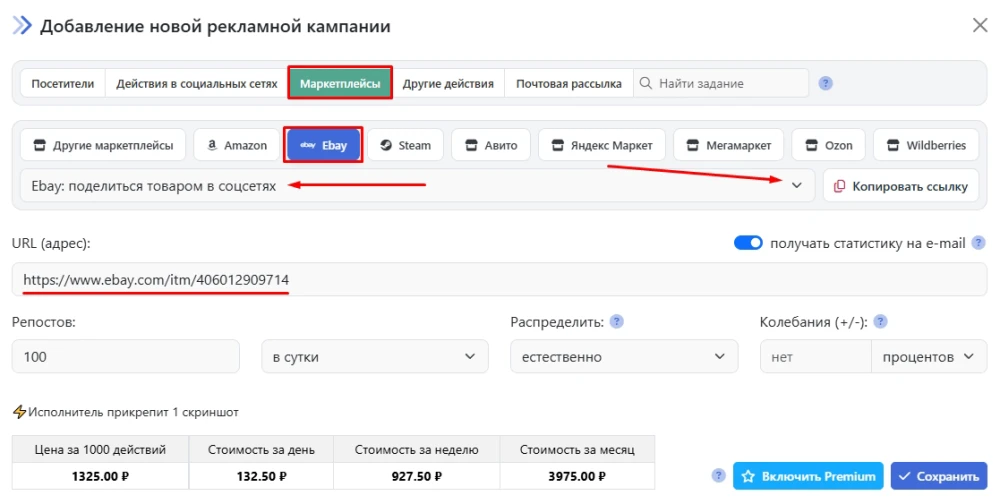The height and width of the screenshot is (504, 1000).
Task: Select the Amazon marketplace button
Action: (237, 145)
